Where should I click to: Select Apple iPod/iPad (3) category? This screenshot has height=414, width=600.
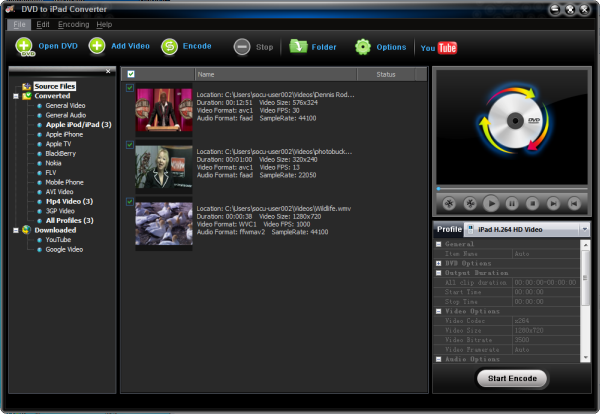tap(78, 125)
